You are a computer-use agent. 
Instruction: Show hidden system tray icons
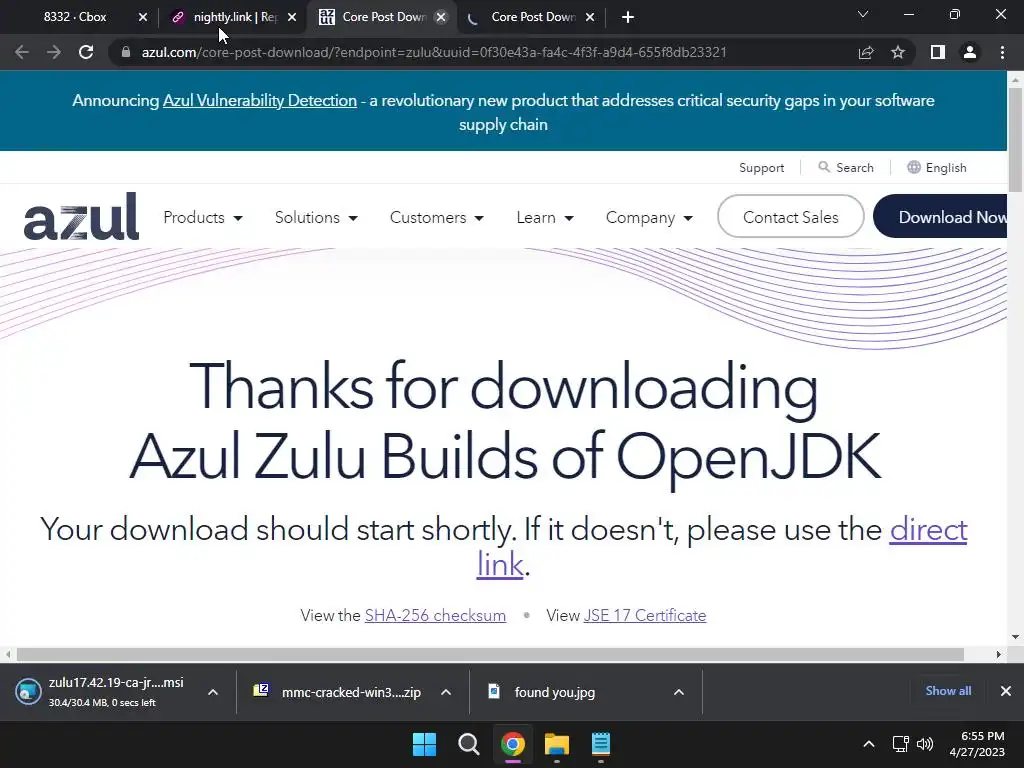tap(869, 744)
